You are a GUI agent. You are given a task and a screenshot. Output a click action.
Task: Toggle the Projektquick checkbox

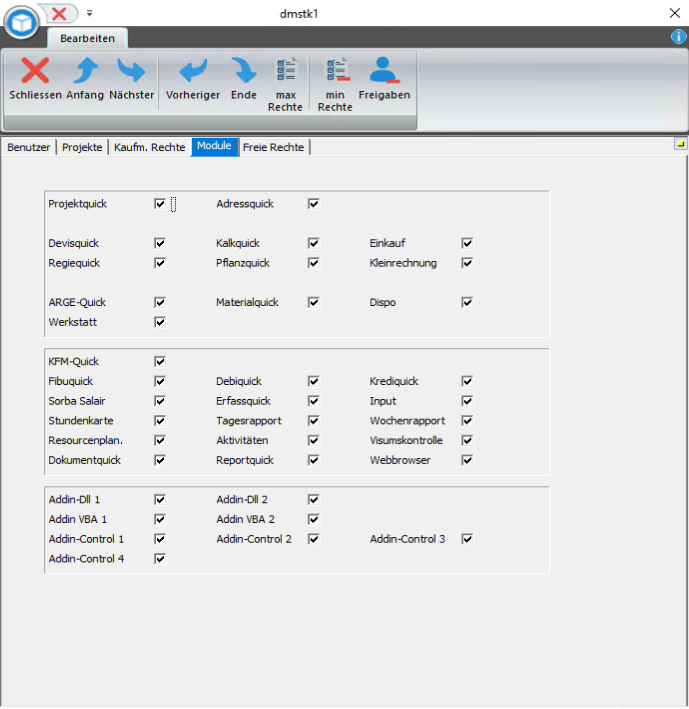[160, 203]
